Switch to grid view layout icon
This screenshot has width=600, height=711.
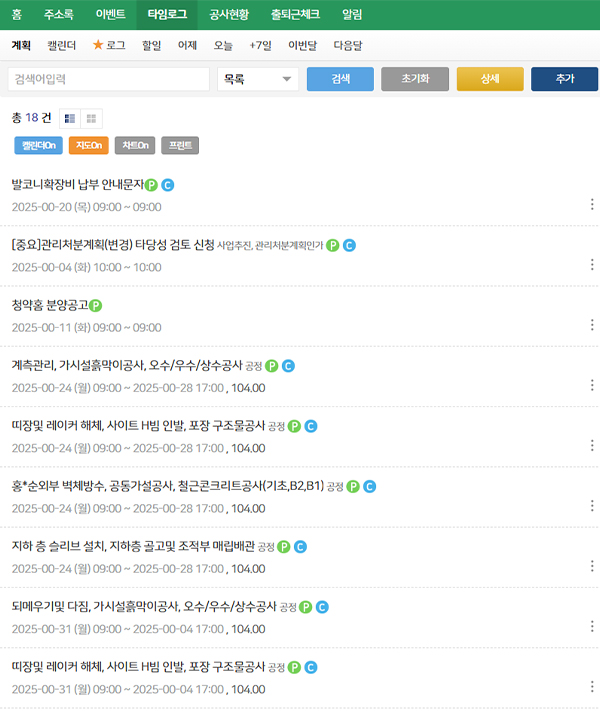click(91, 118)
